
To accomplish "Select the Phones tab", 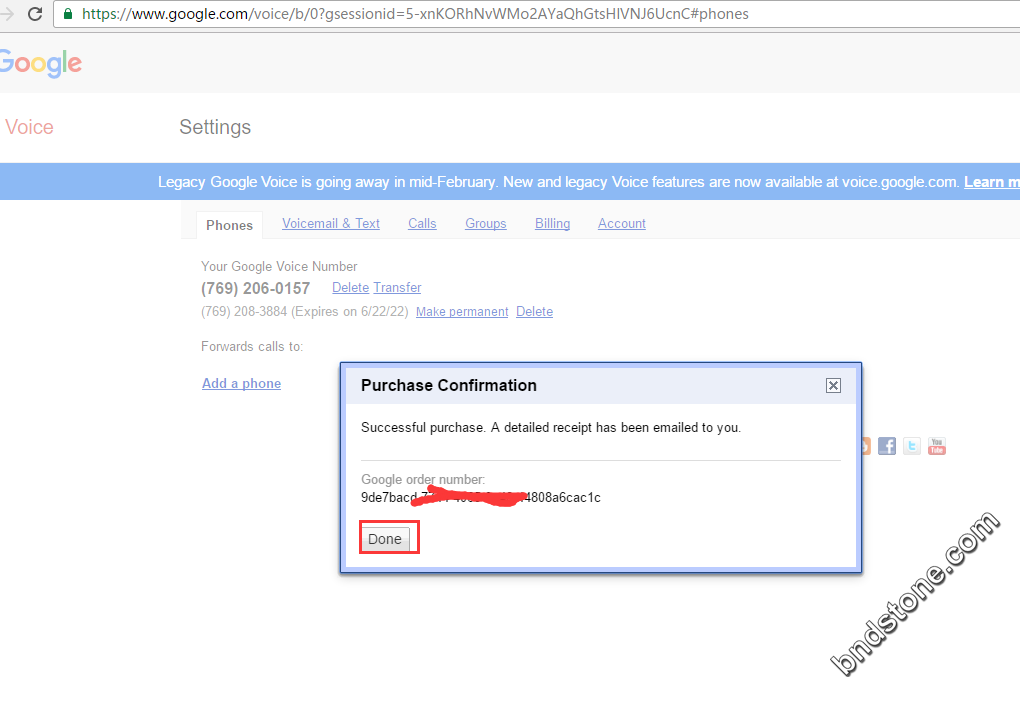I will tap(230, 225).
